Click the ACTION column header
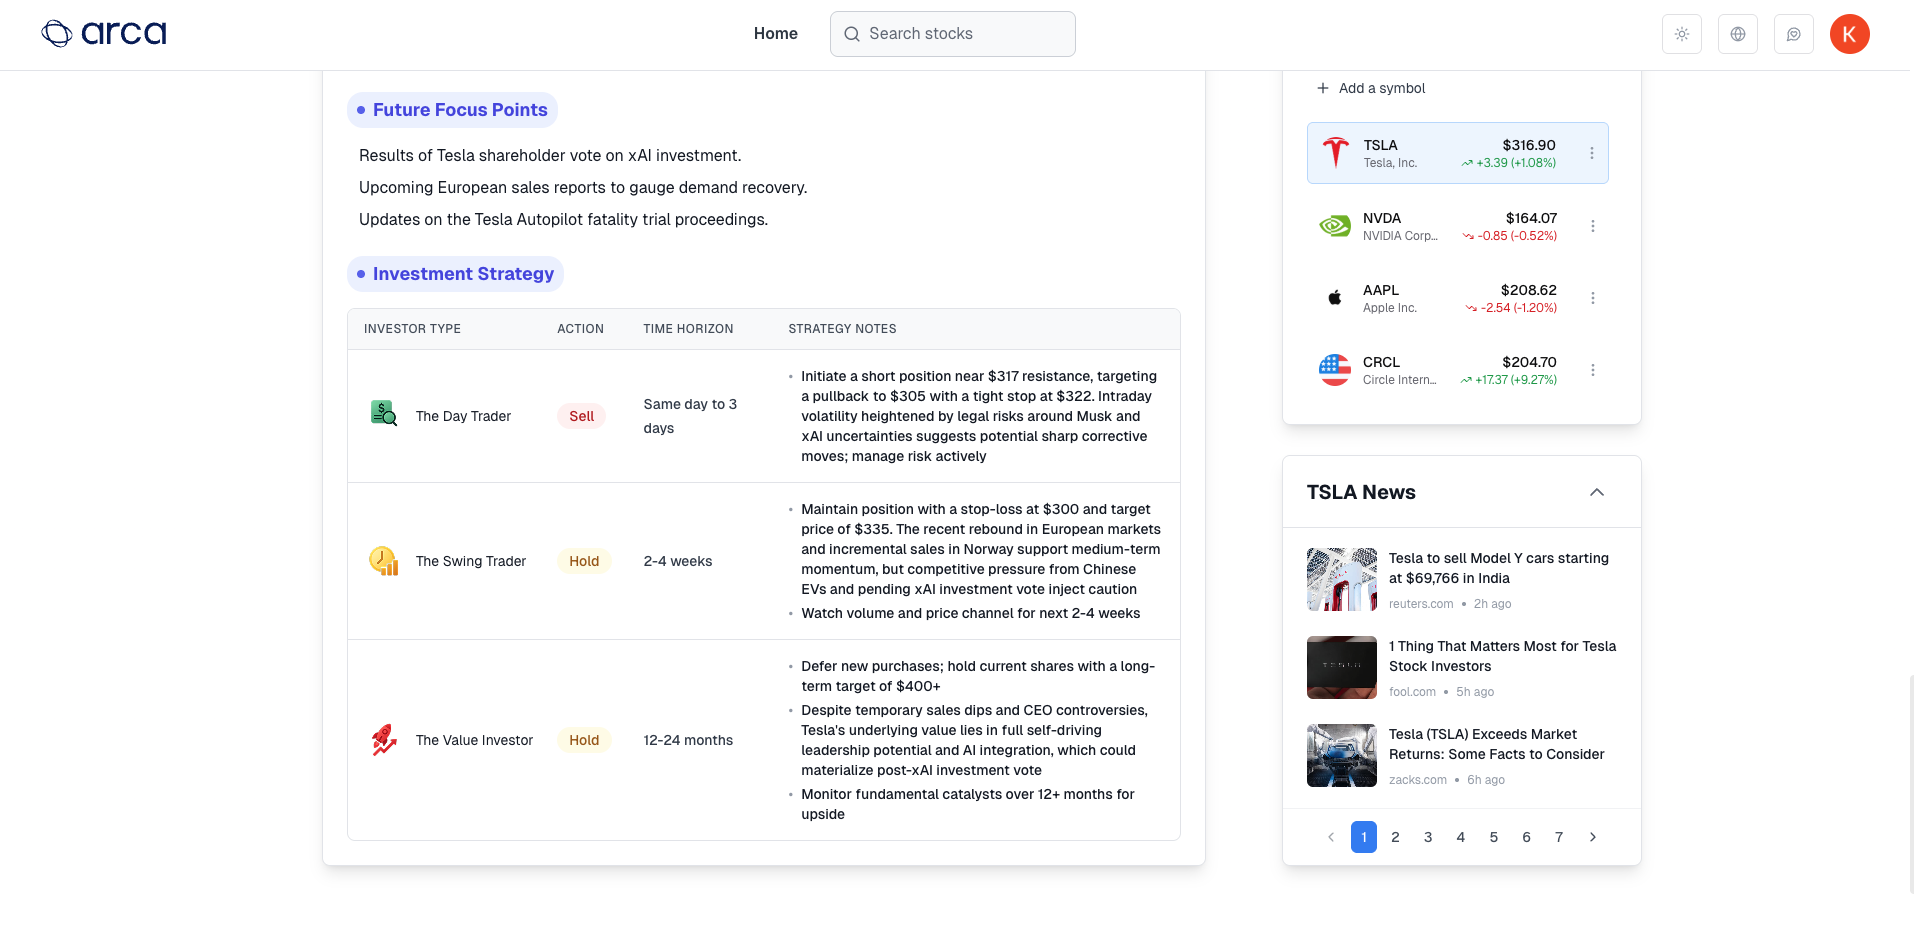The width and height of the screenshot is (1914, 926). [580, 329]
